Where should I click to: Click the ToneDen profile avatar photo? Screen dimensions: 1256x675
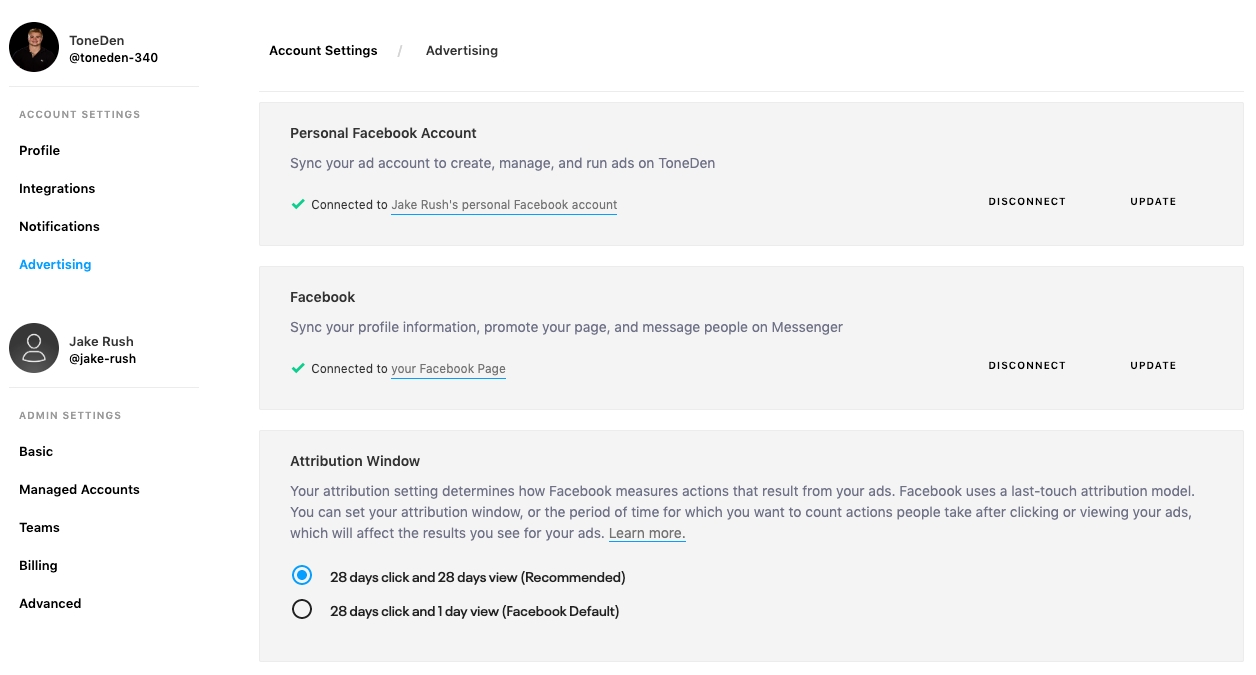pos(34,47)
